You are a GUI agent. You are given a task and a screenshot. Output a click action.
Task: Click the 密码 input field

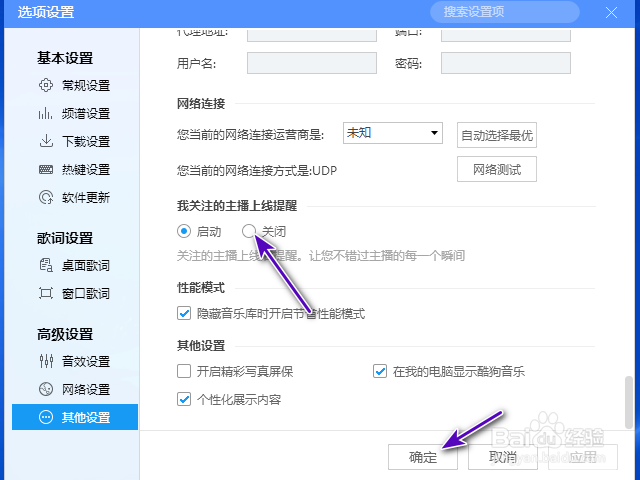(506, 63)
